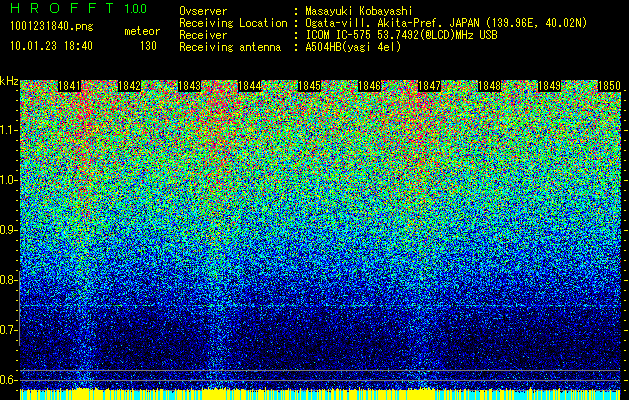629x400 pixels.
Task: Click the observer name Masayuki Kobayashi
Action: pyautogui.click(x=359, y=11)
